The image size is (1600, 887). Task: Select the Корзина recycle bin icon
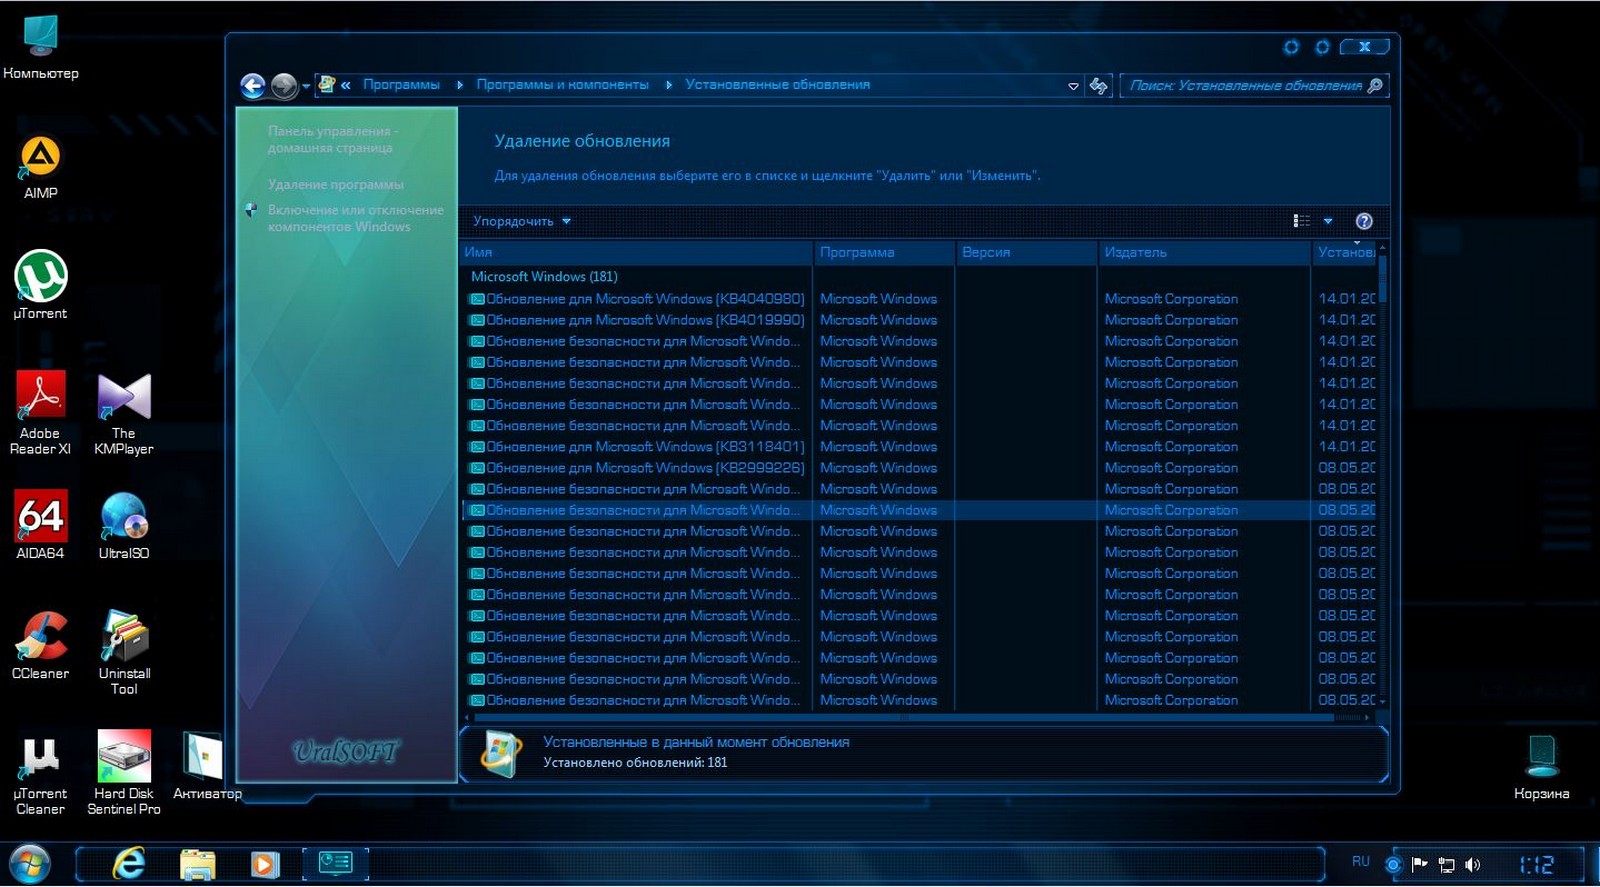[x=1541, y=766]
